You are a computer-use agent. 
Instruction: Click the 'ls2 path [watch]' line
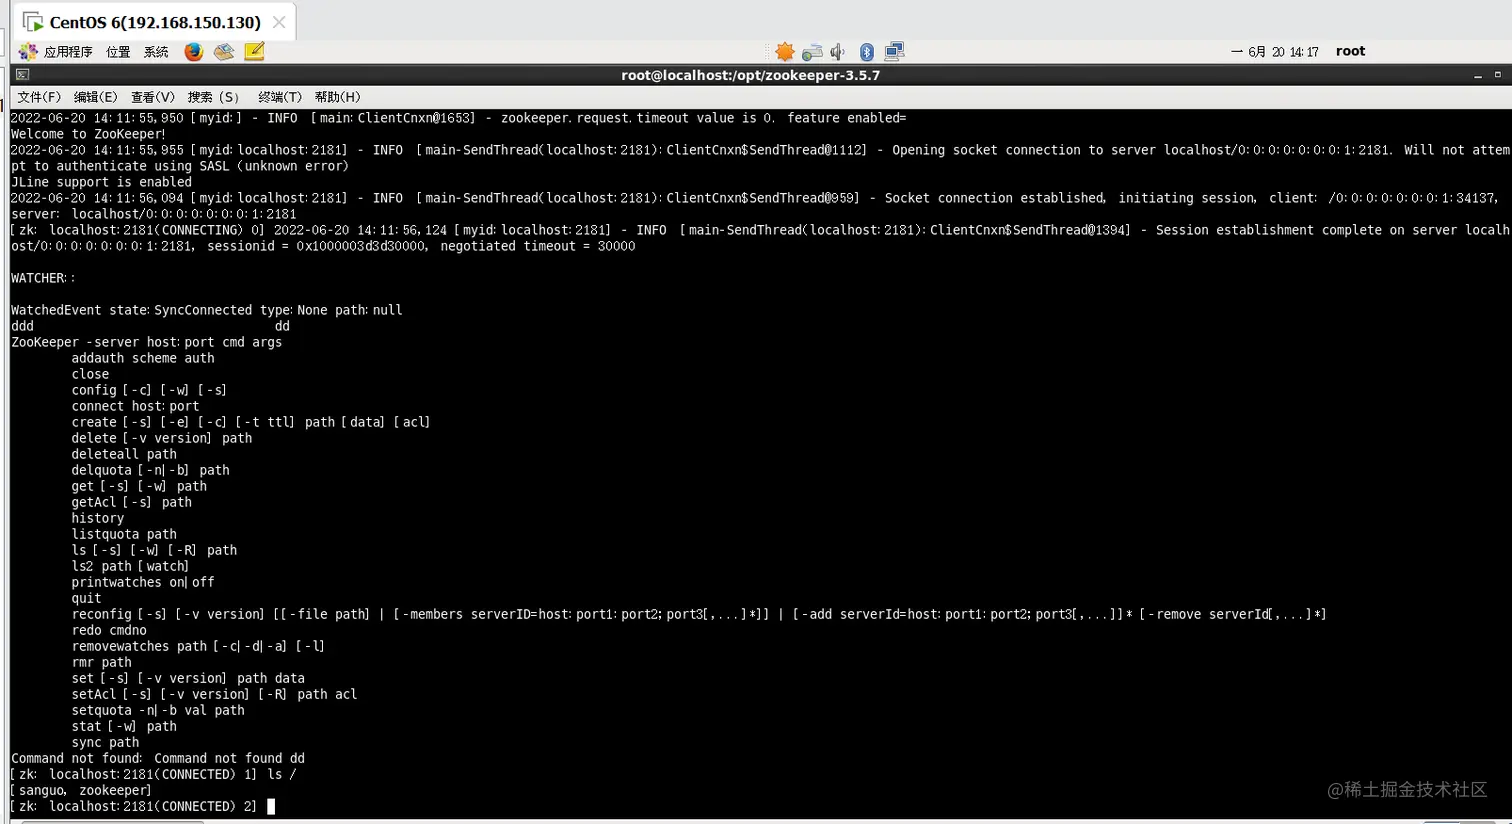(x=130, y=566)
